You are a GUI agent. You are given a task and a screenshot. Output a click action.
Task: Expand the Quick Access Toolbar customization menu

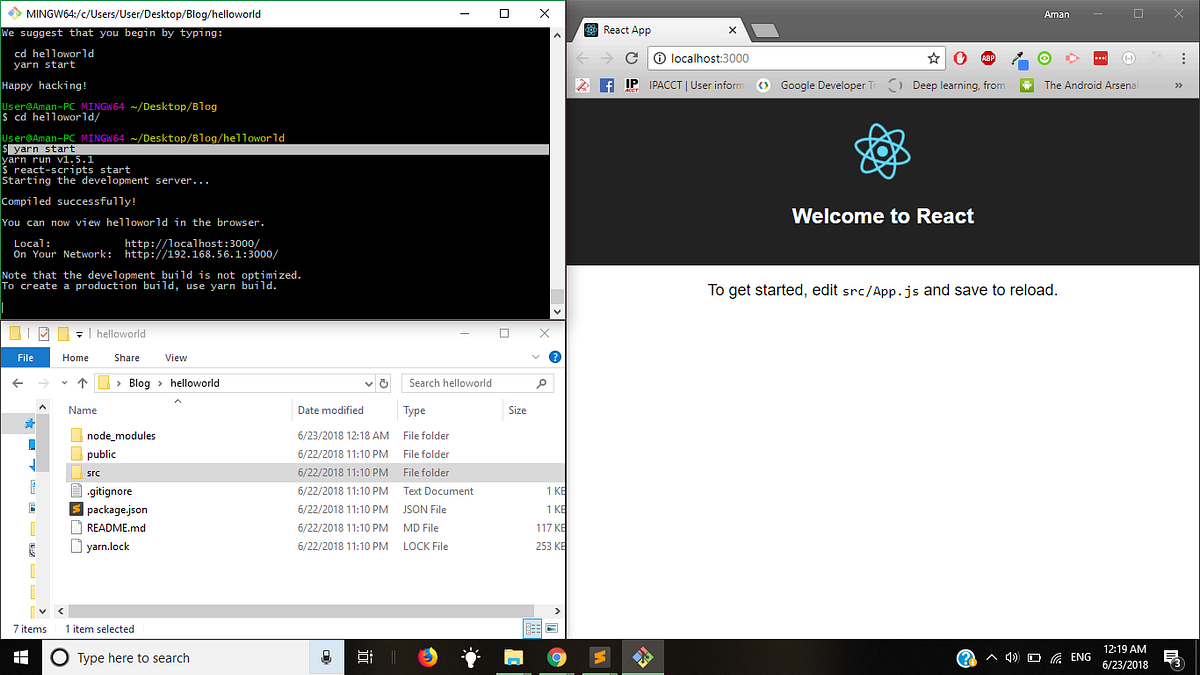(79, 333)
